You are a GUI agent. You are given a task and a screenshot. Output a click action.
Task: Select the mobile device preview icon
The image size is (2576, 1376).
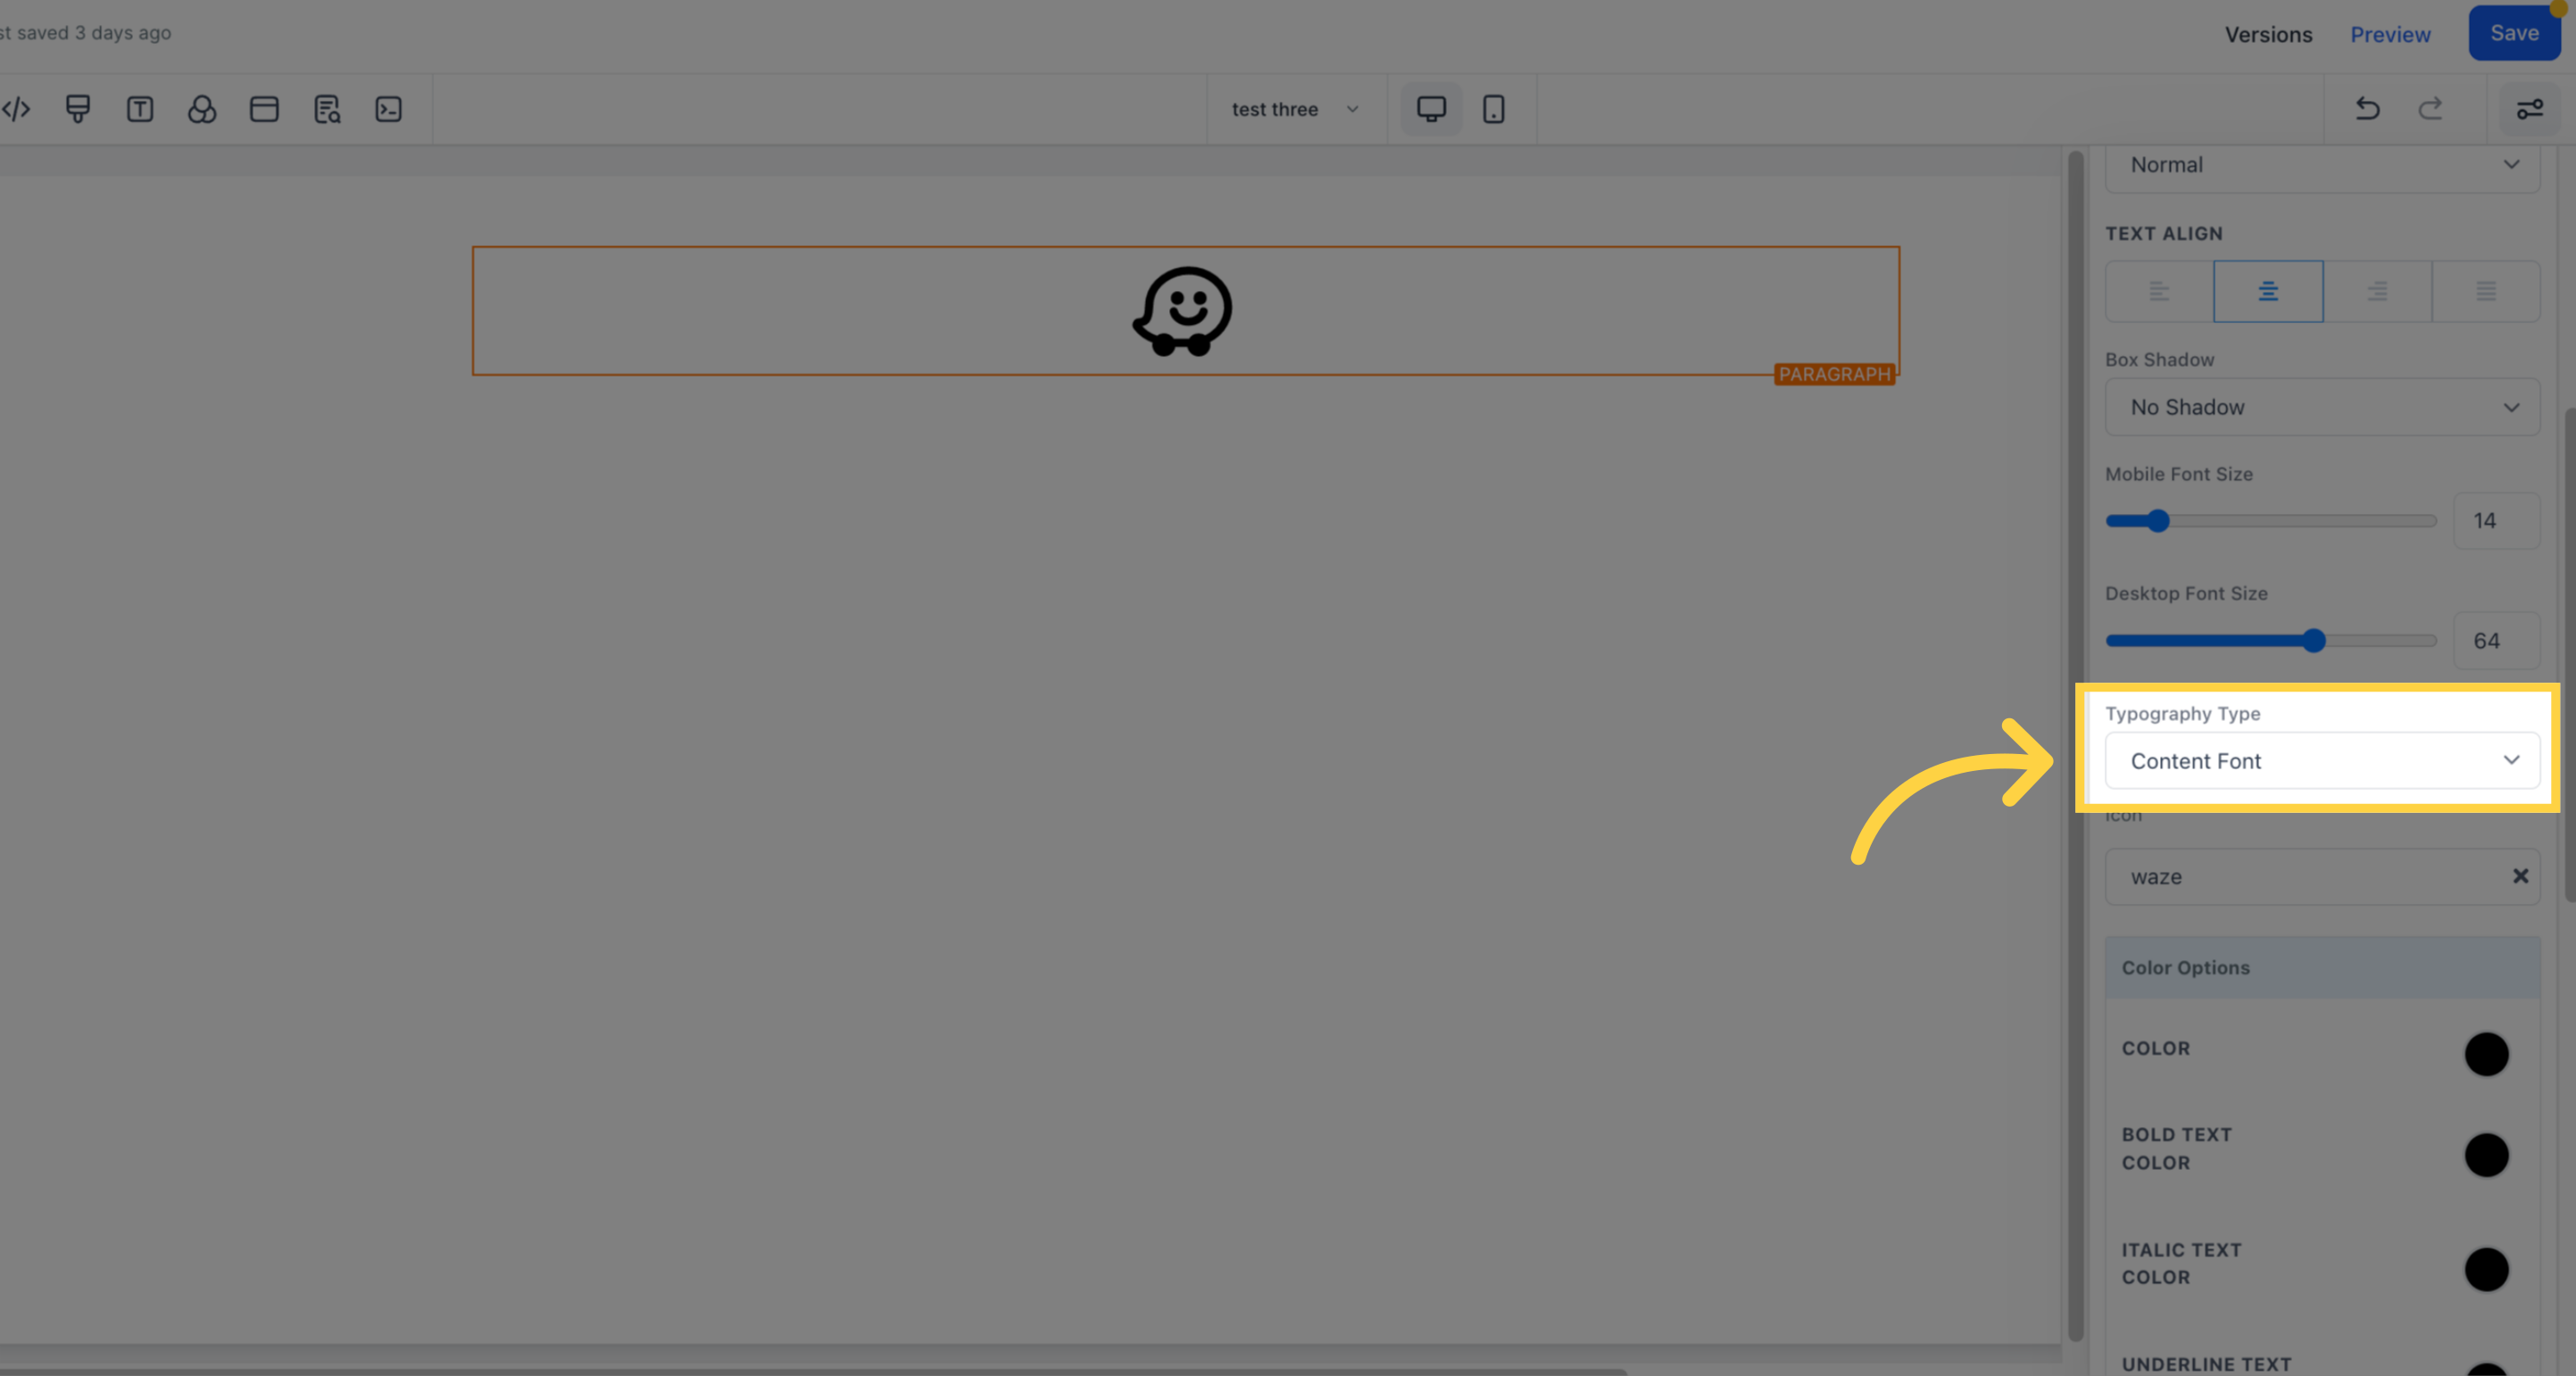1494,109
